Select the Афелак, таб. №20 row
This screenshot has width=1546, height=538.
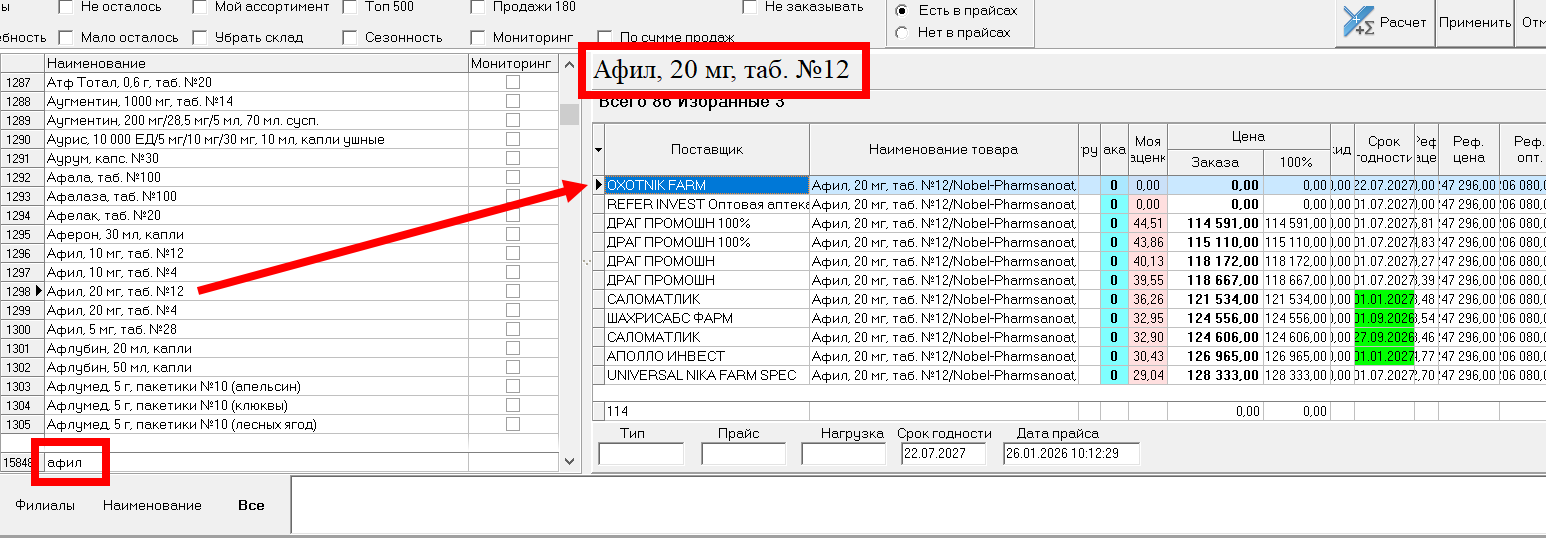point(256,215)
